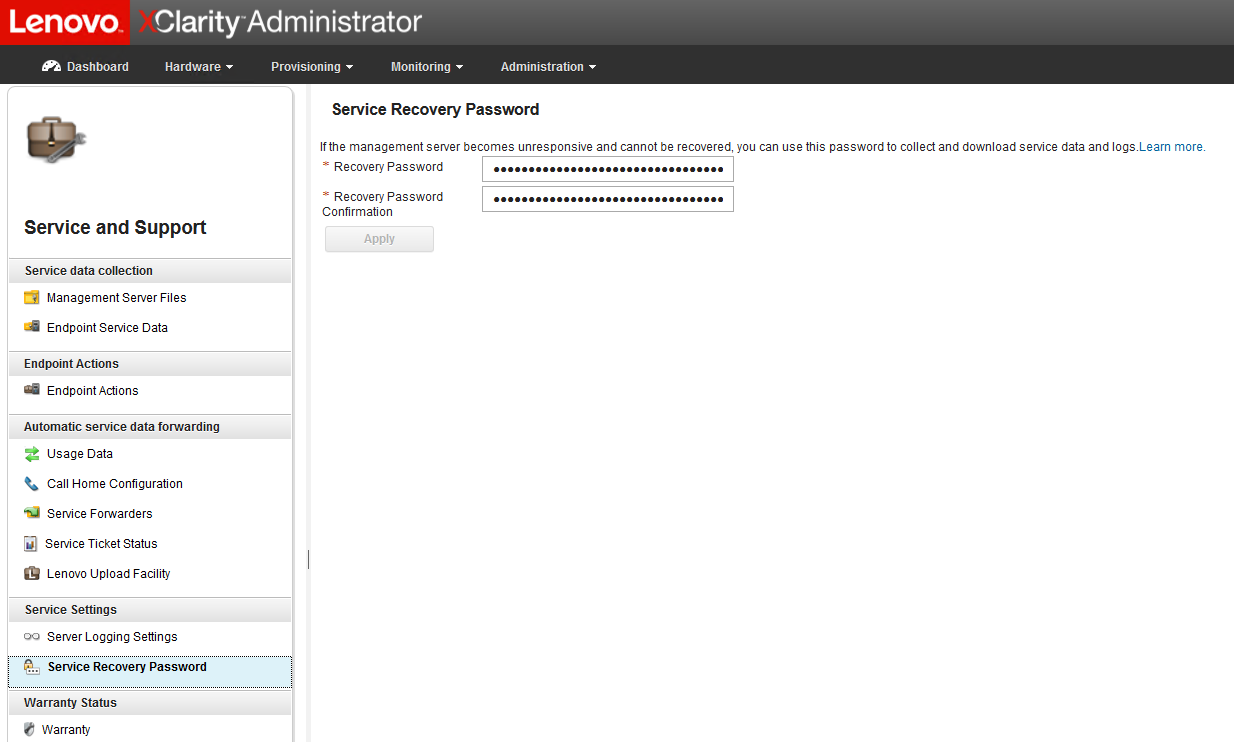Click the Service data collection section header
Screen dimensions: 1234x742
pos(150,271)
